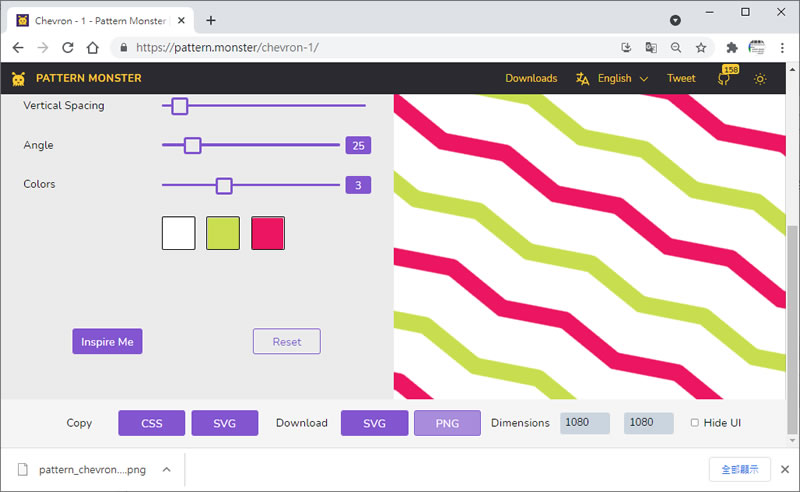Click the scrollbar up arrow
Screen dimensions: 800x492
[792, 69]
